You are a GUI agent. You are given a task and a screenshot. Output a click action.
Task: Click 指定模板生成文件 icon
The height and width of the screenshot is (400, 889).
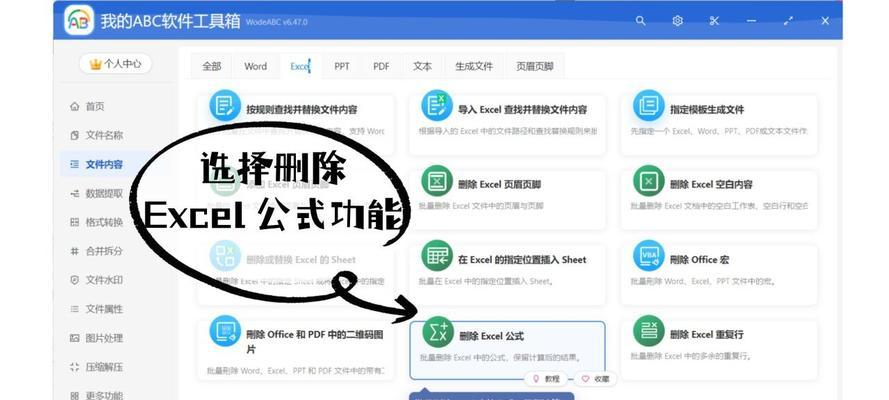coord(649,105)
